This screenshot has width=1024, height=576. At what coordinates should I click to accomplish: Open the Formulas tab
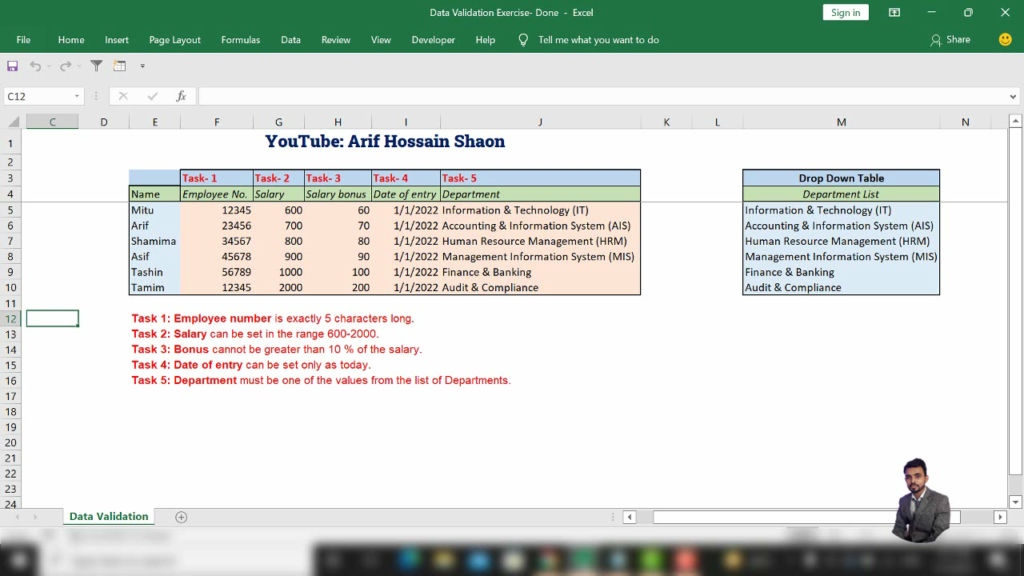240,40
